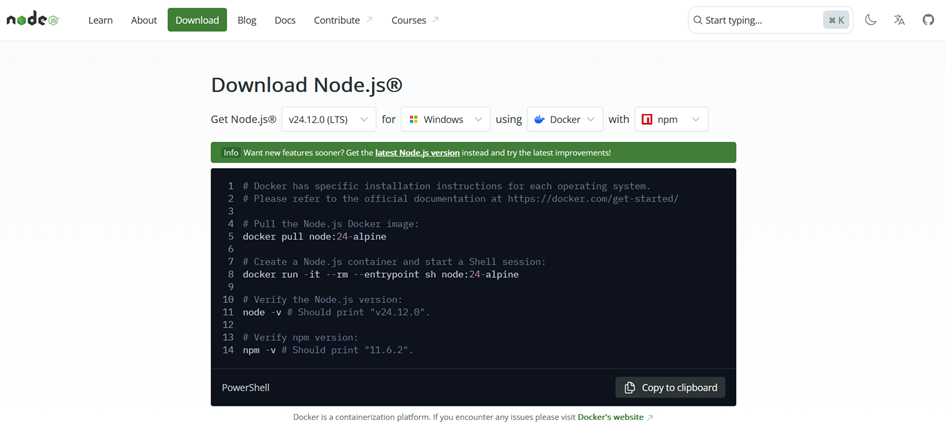This screenshot has height=422, width=945.
Task: Click the search magnifier icon
Action: [698, 20]
